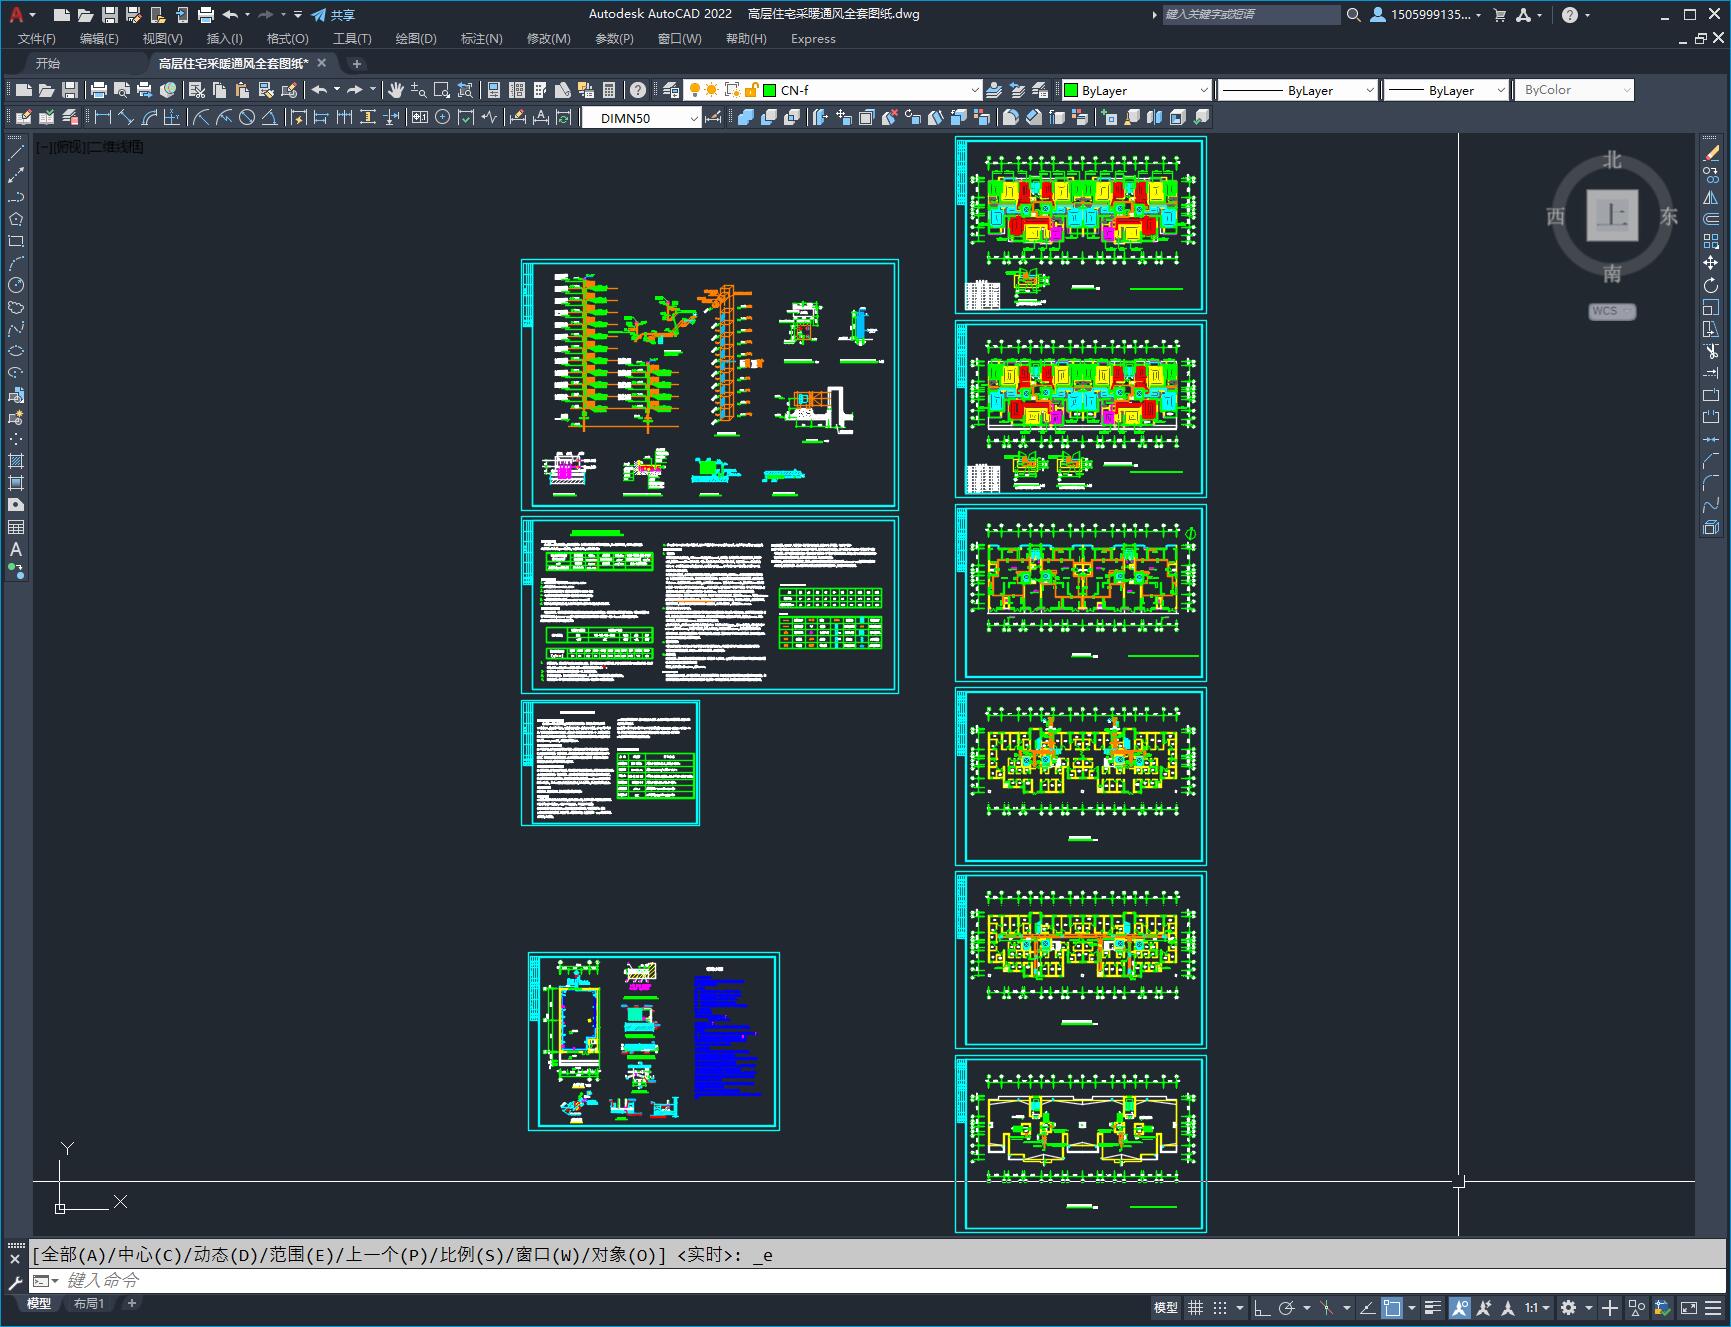Click the green ByLayer color swatch
The height and width of the screenshot is (1327, 1731).
(x=1071, y=90)
